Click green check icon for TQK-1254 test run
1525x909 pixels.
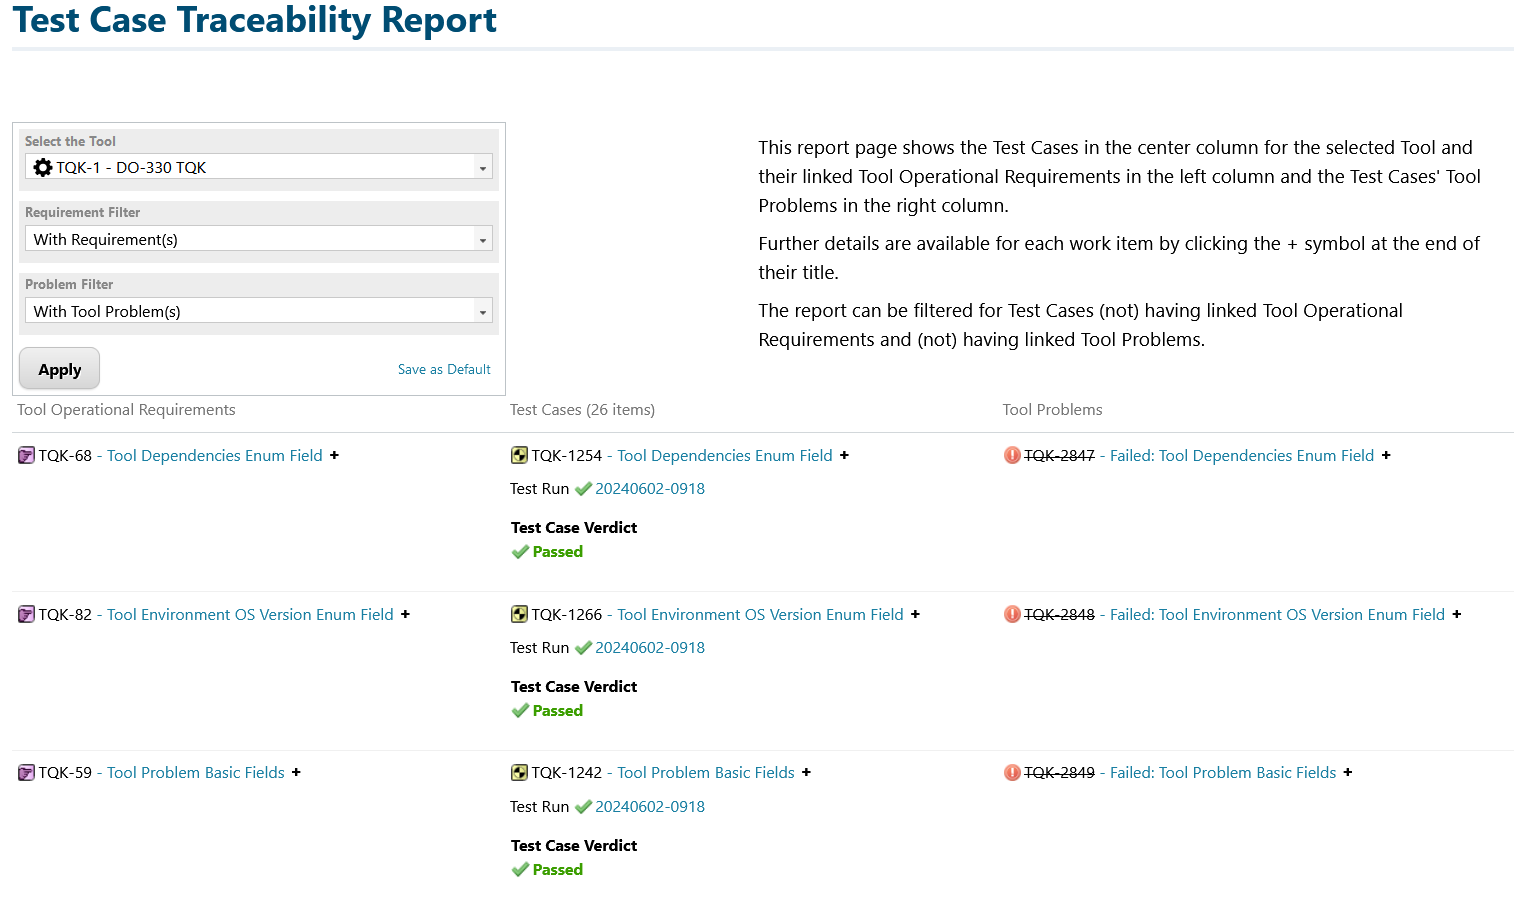(583, 489)
